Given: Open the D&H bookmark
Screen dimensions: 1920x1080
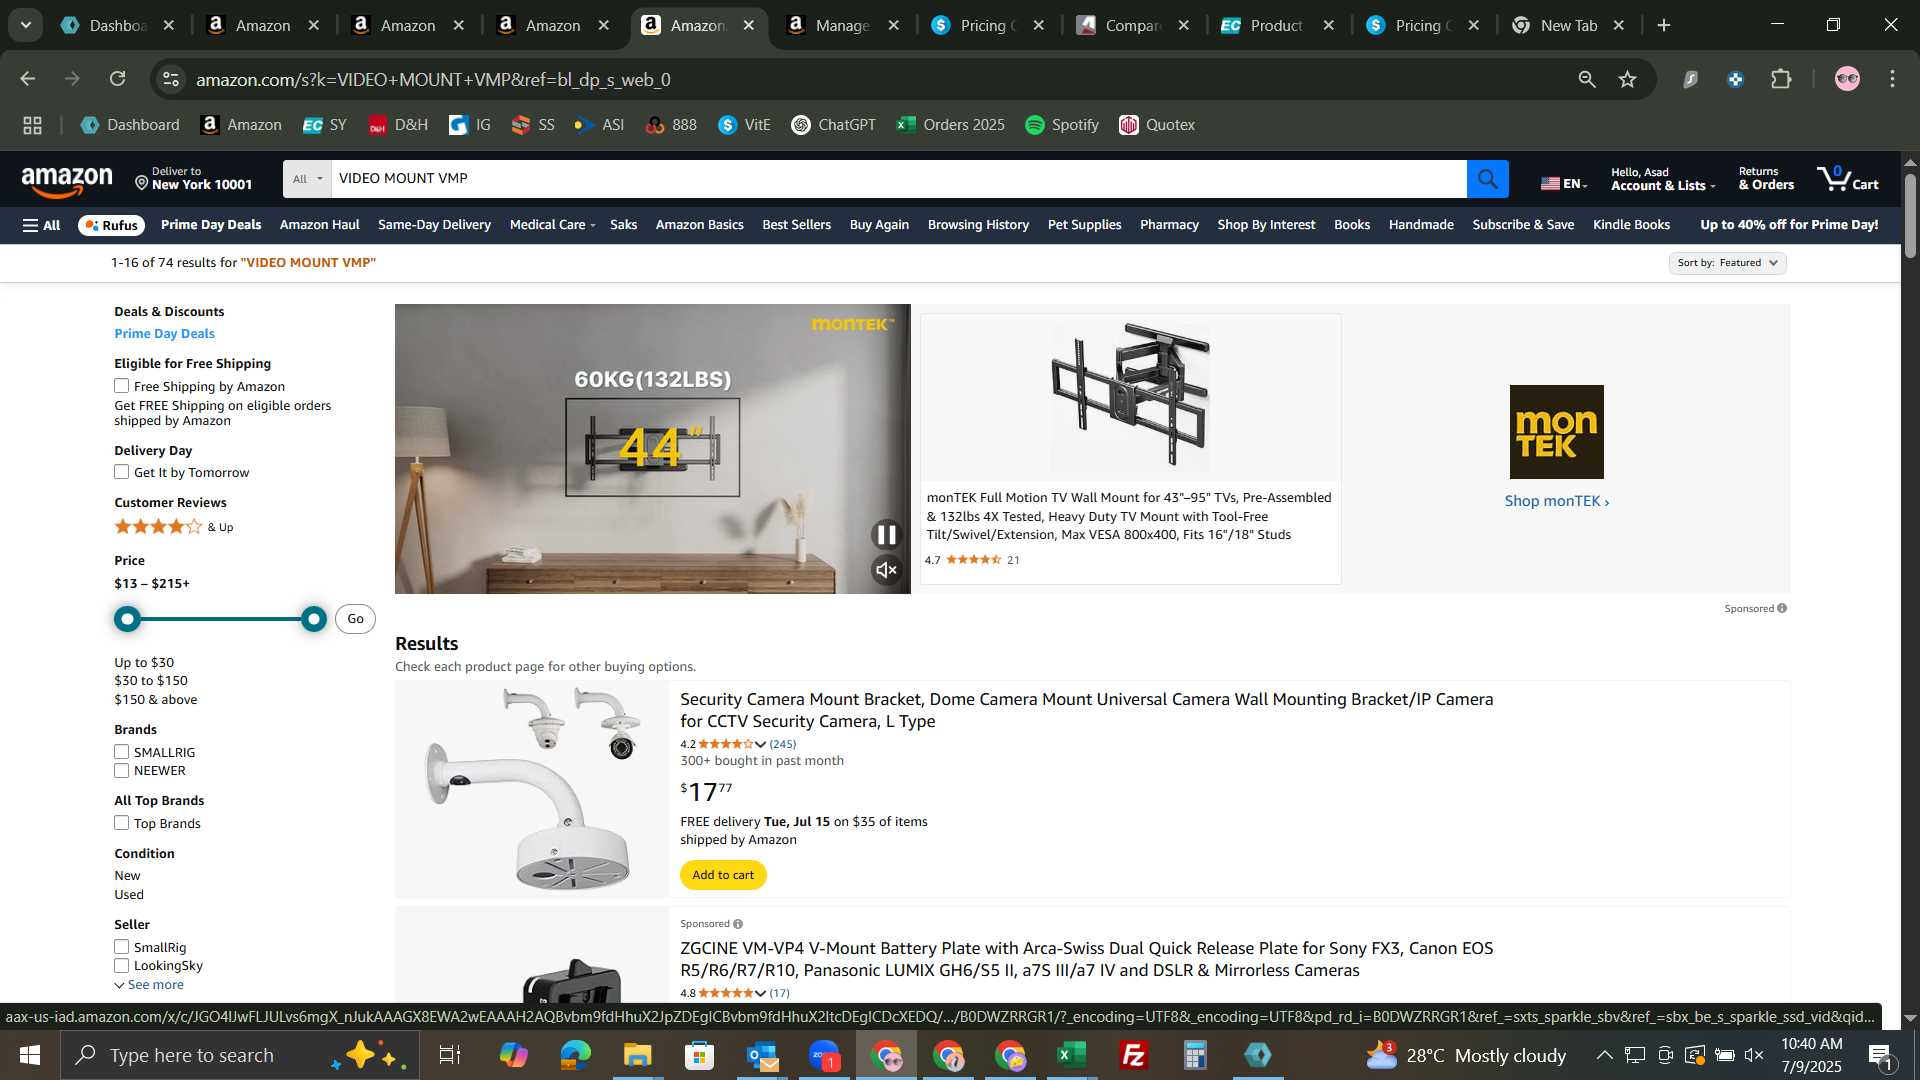Looking at the screenshot, I should 398,125.
